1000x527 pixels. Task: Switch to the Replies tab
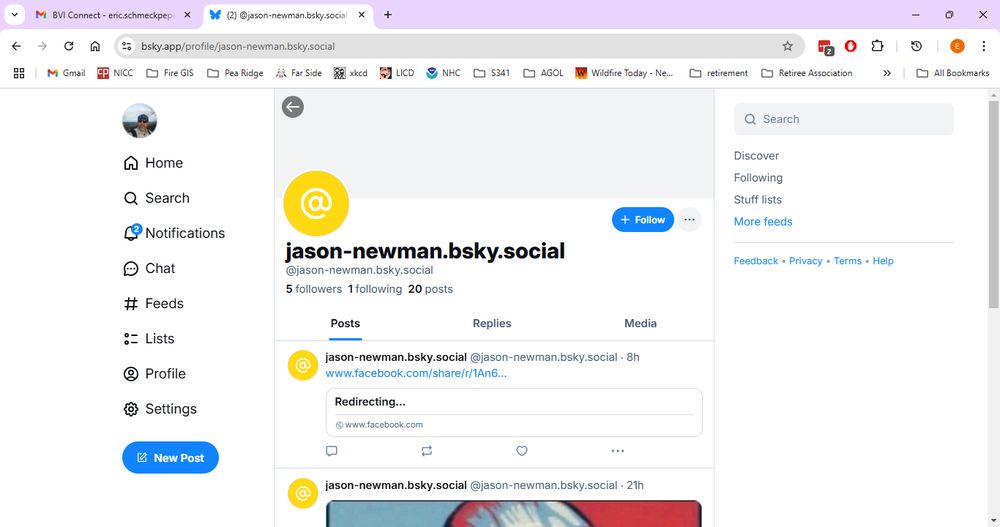click(492, 323)
